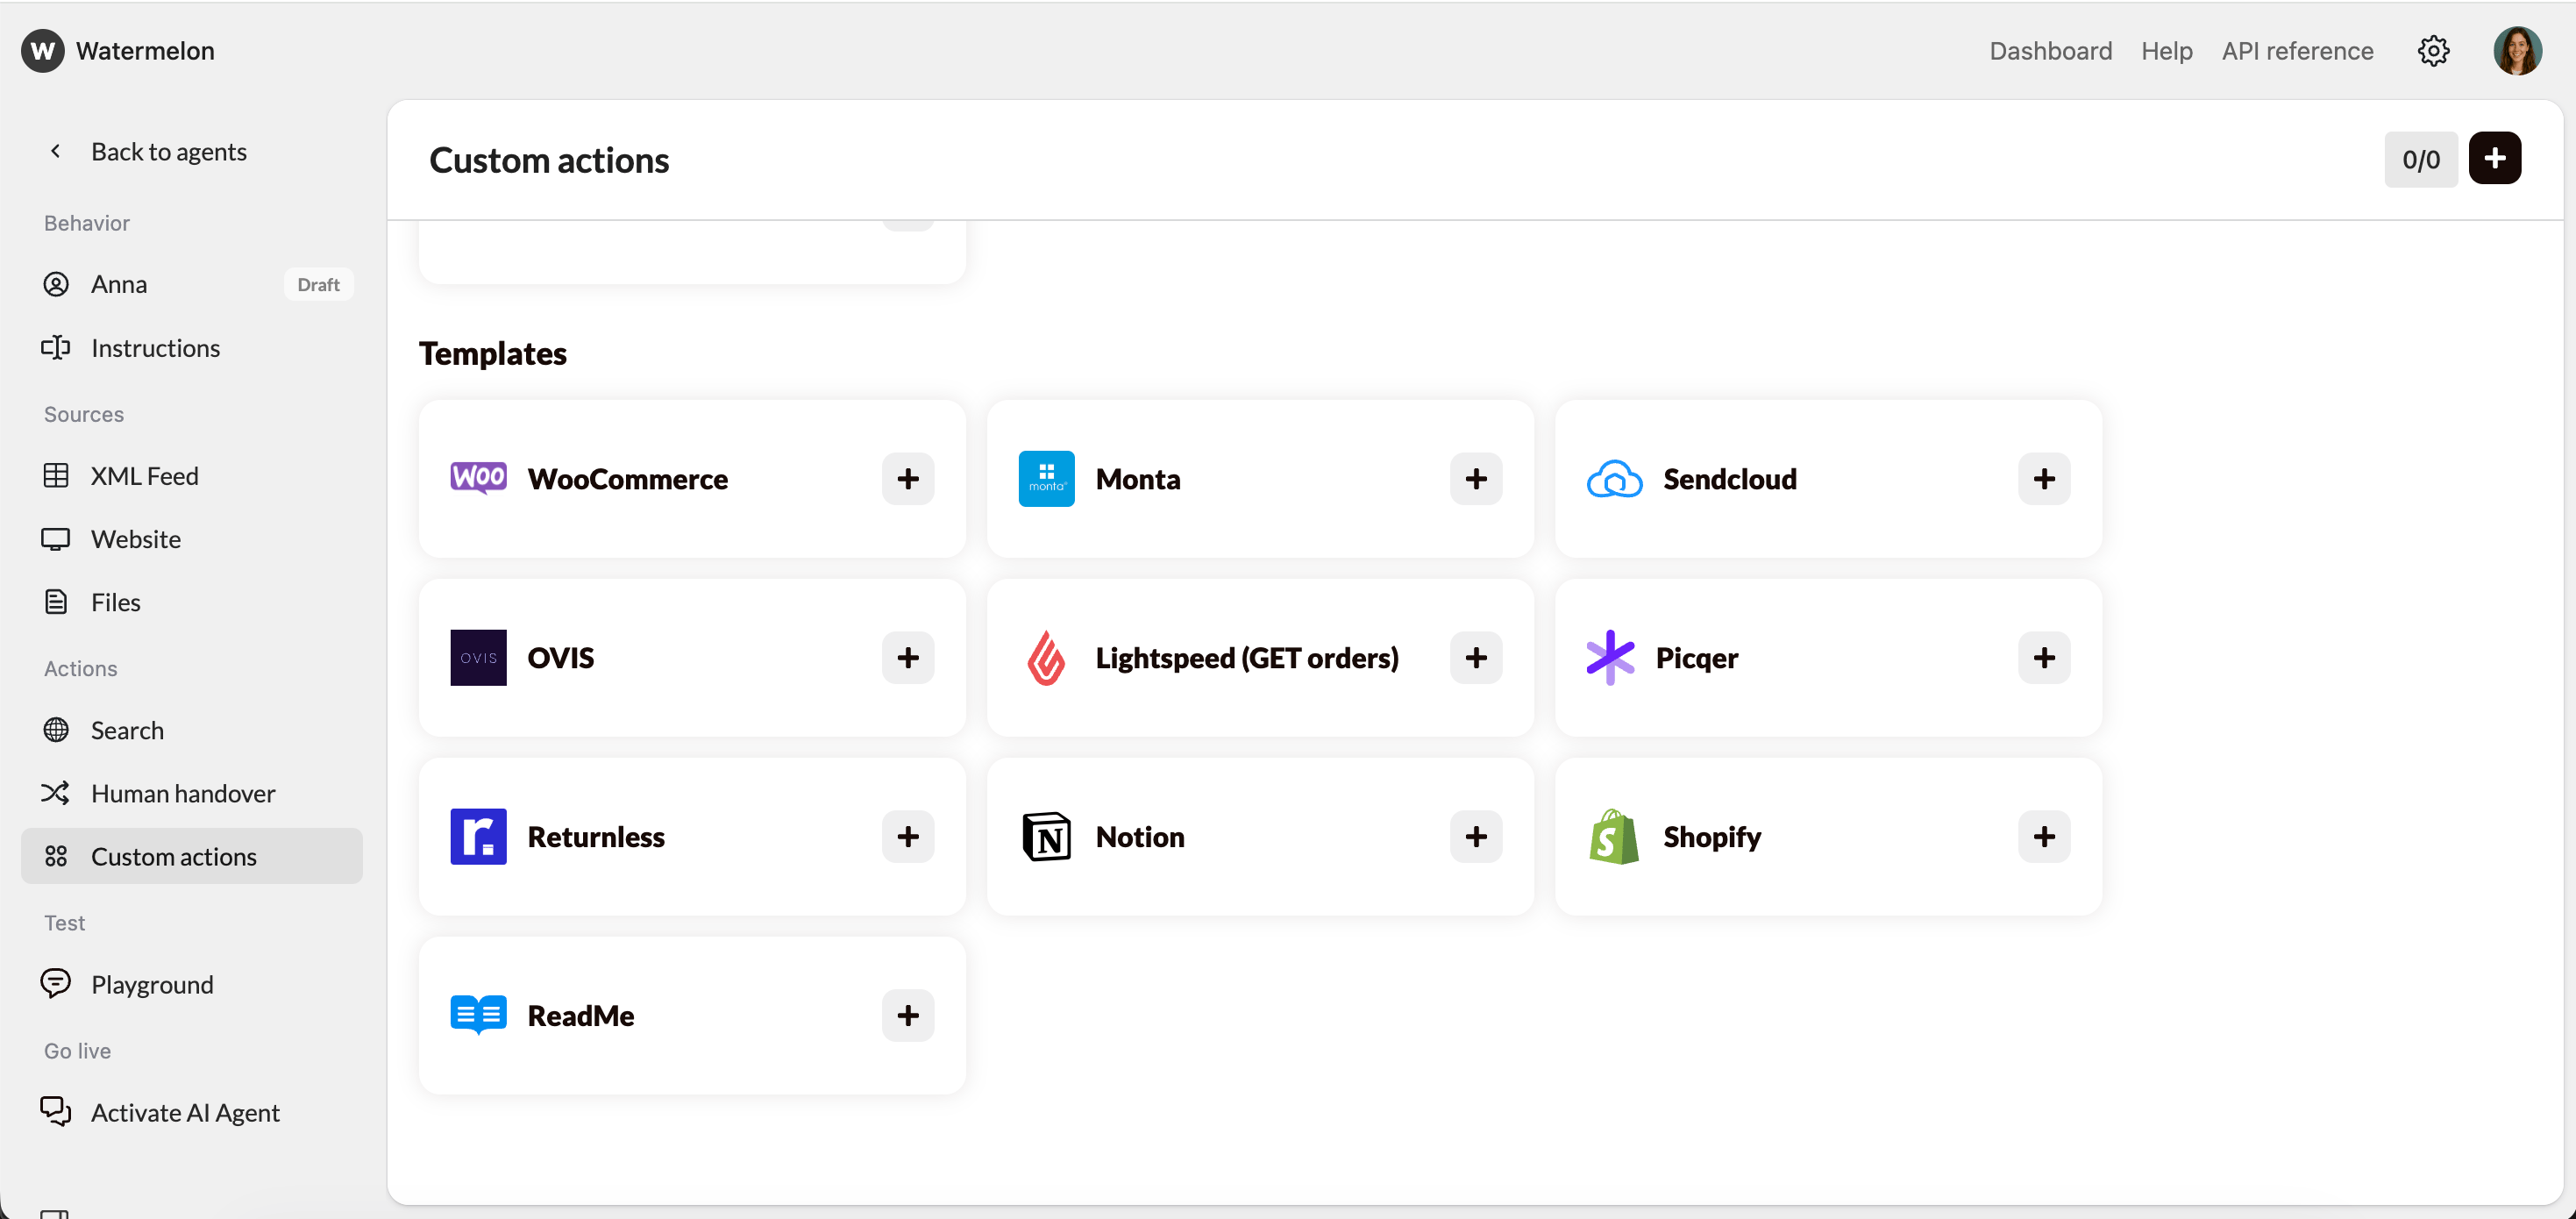This screenshot has width=2576, height=1219.
Task: Add the Lightspeed (GET orders) template
Action: pyautogui.click(x=1475, y=658)
